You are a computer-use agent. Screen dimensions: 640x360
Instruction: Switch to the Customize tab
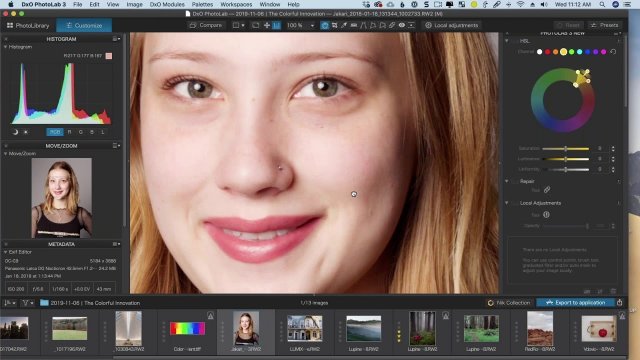pos(84,25)
